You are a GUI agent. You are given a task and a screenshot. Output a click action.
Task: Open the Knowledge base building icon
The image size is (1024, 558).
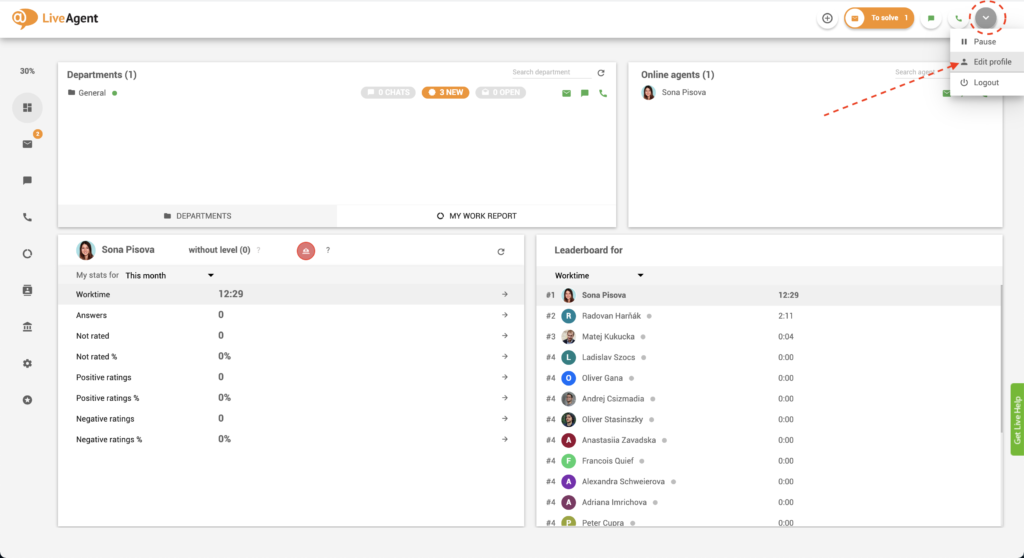point(27,327)
